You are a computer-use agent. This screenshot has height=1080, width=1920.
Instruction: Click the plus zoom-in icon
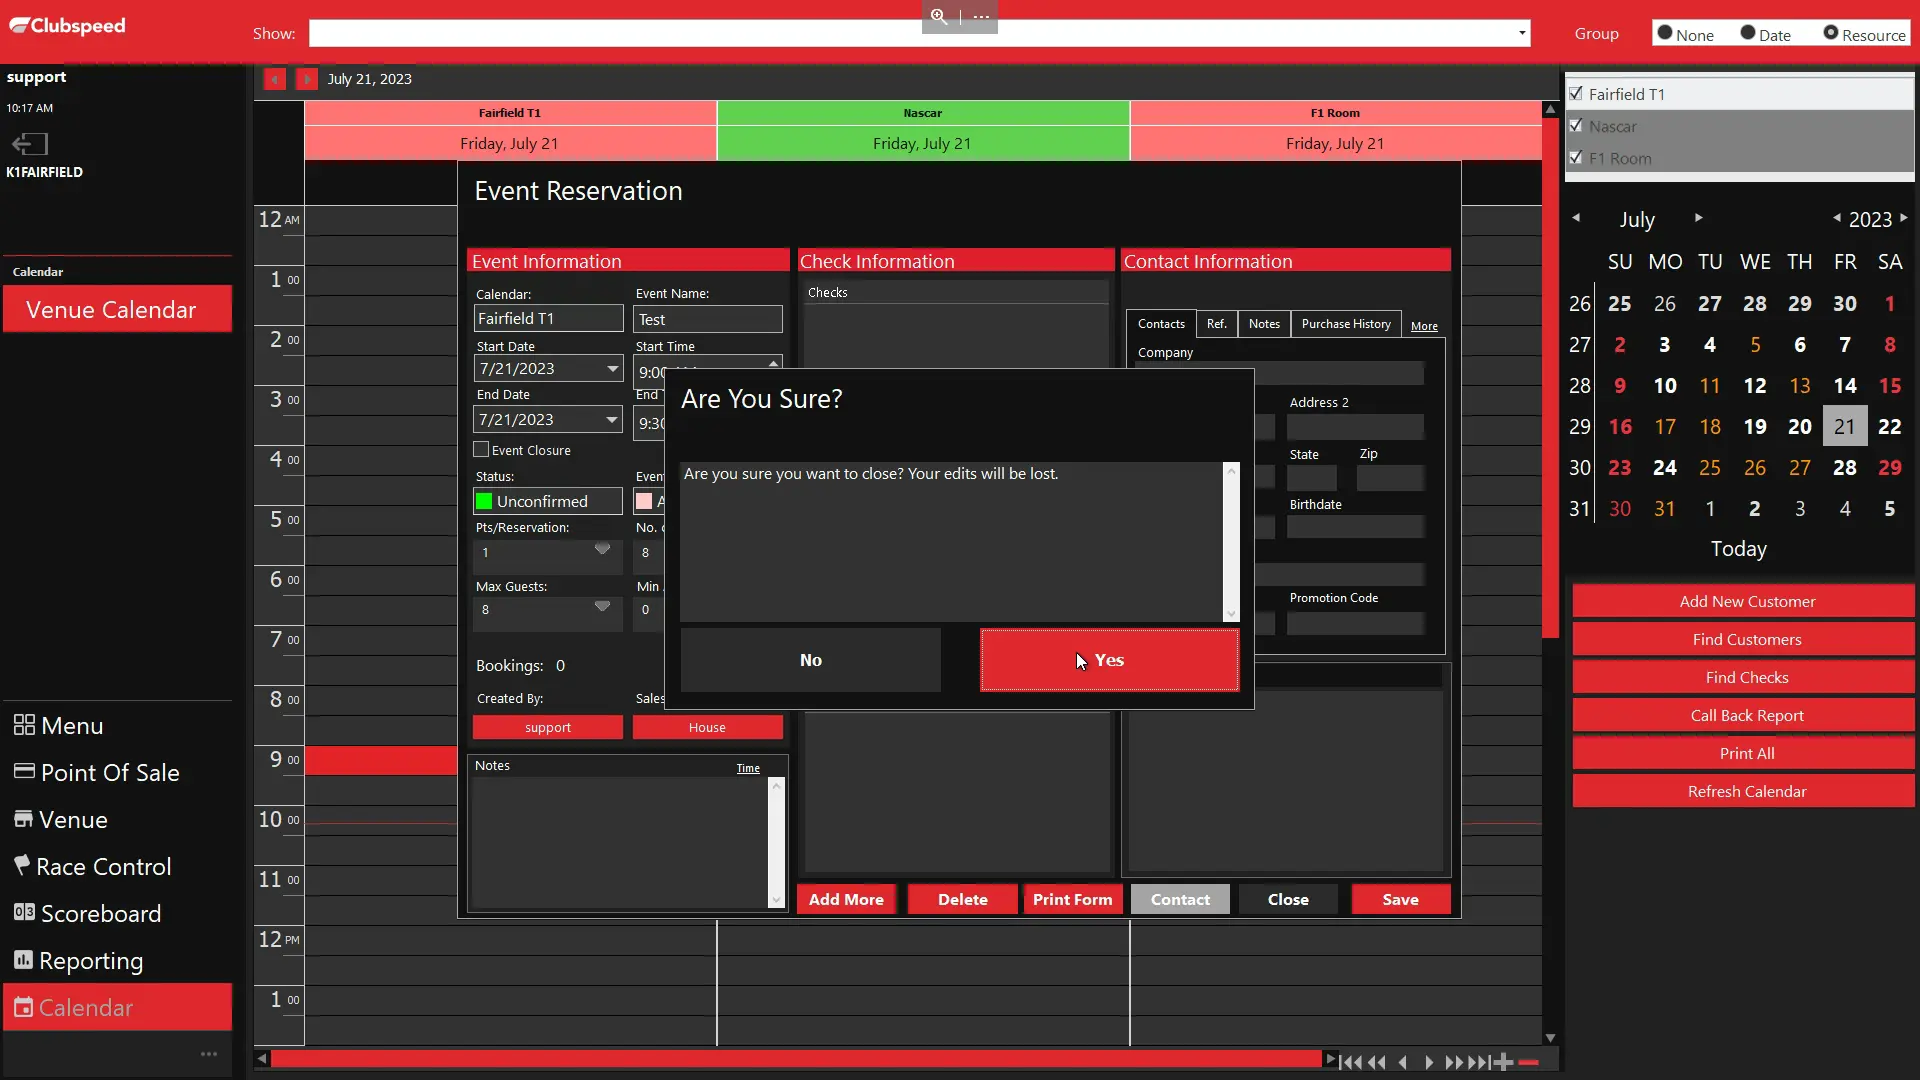click(x=1503, y=1062)
